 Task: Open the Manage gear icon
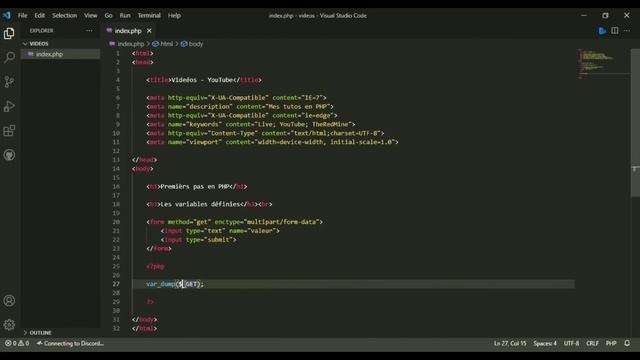(9, 325)
